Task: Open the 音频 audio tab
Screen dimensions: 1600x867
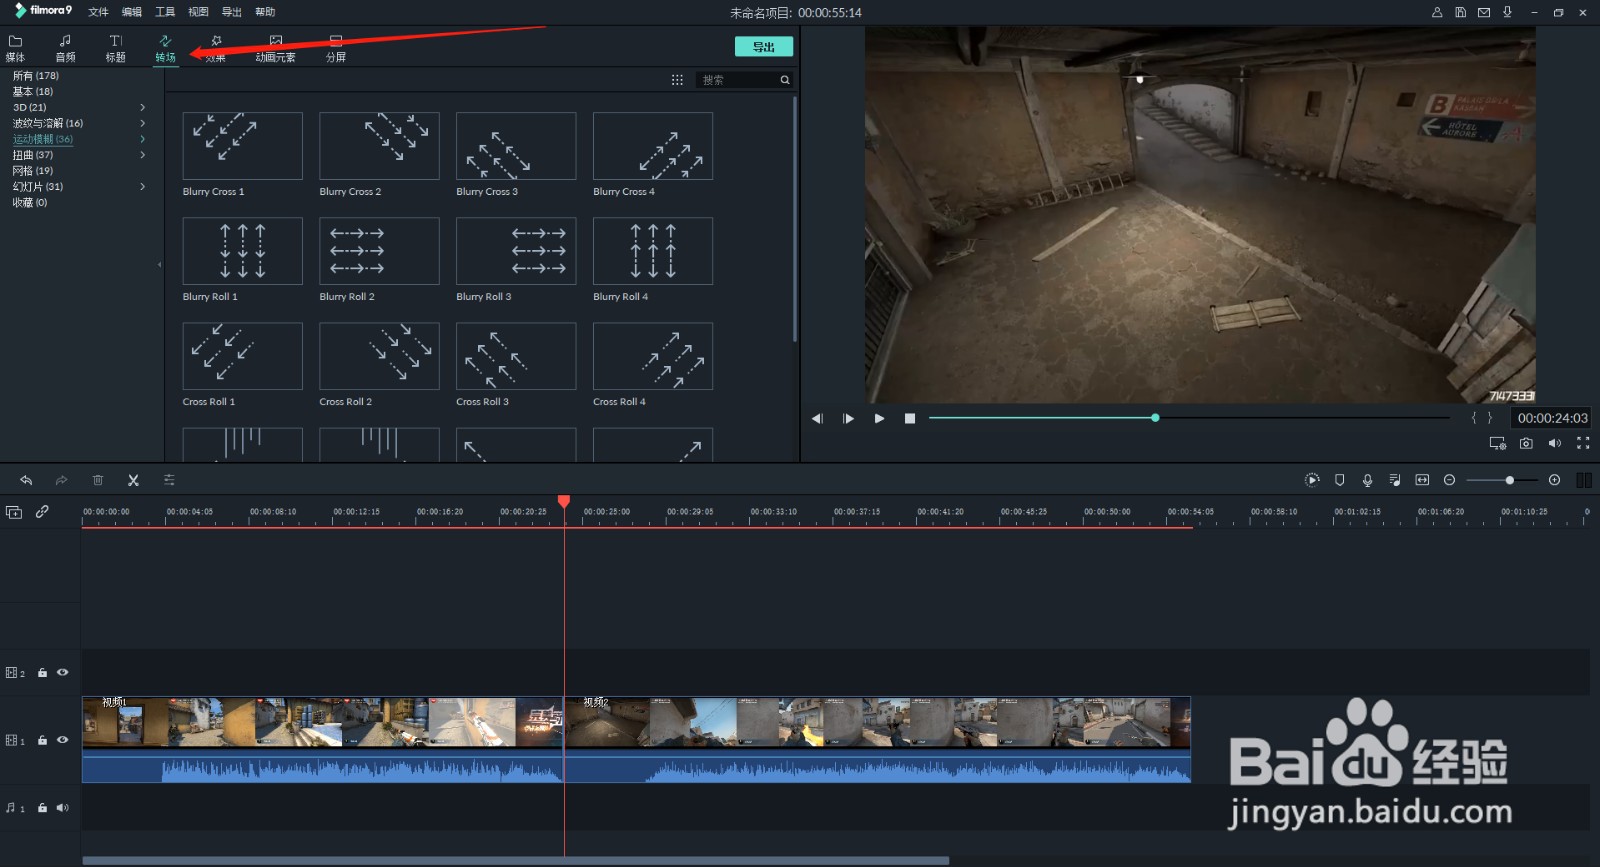Action: (x=65, y=48)
